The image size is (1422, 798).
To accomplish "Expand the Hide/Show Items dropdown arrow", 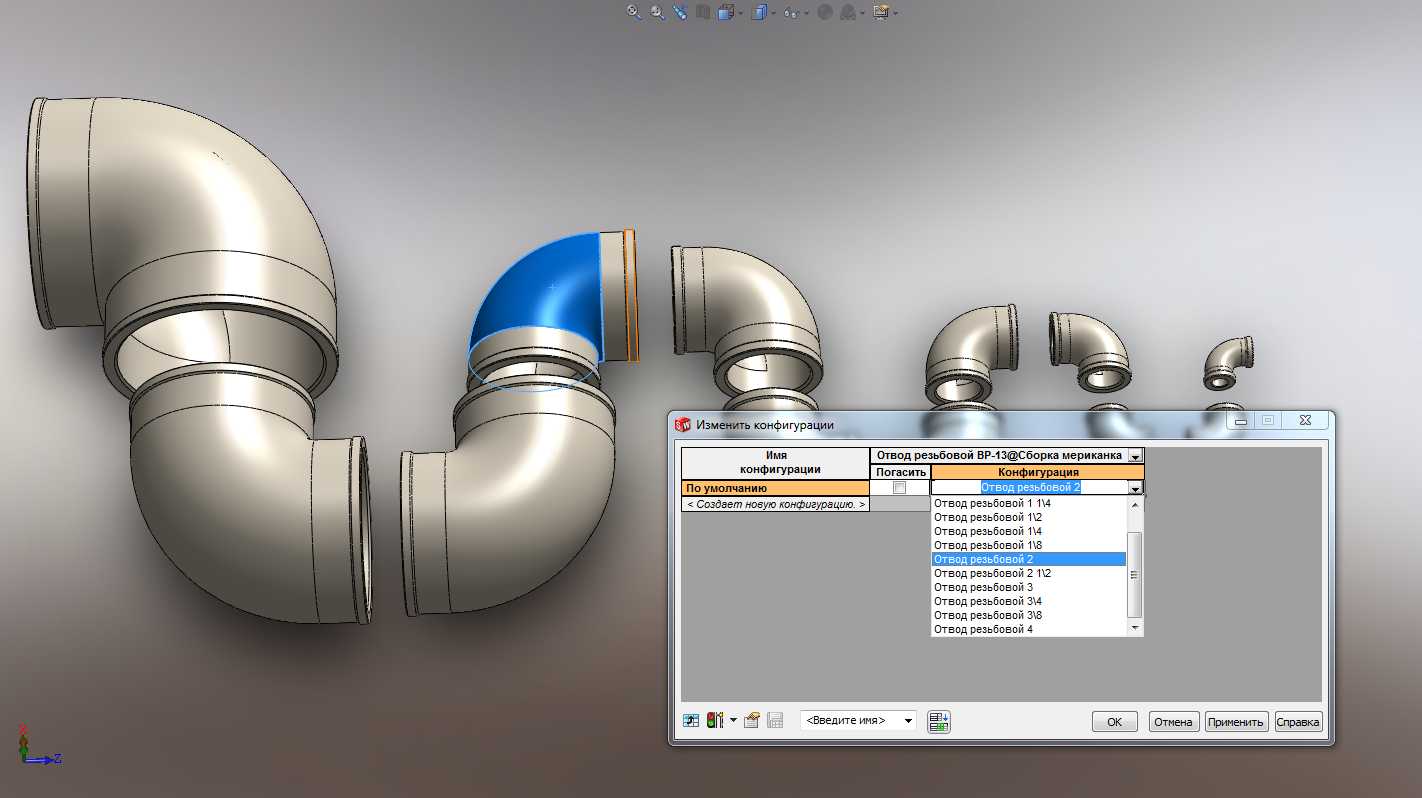I will click(806, 13).
